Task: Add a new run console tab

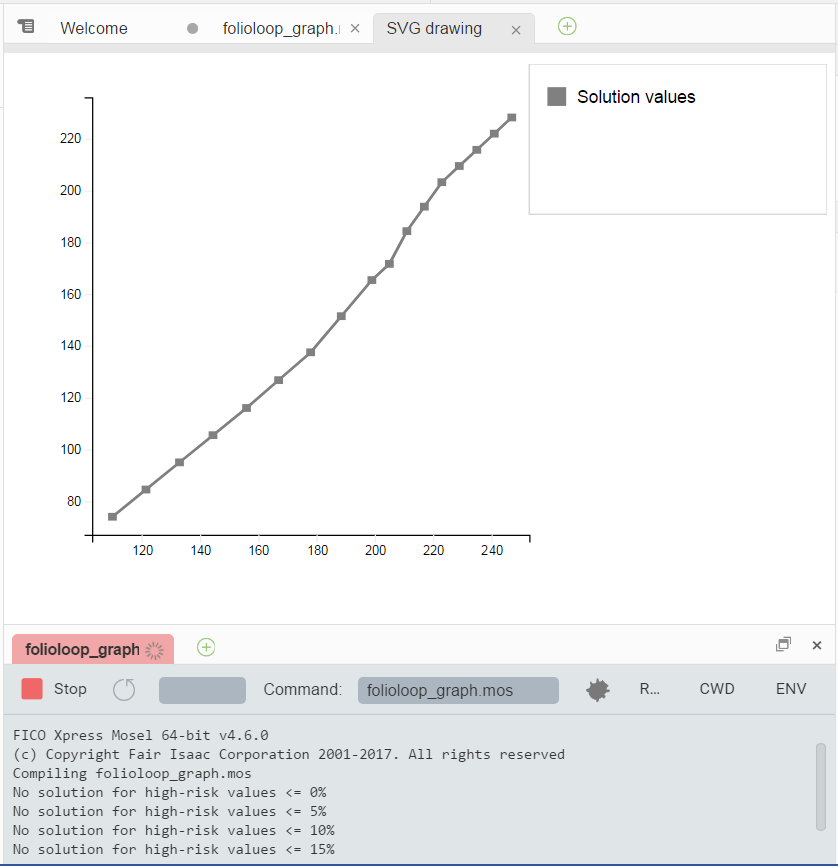Action: click(x=206, y=647)
